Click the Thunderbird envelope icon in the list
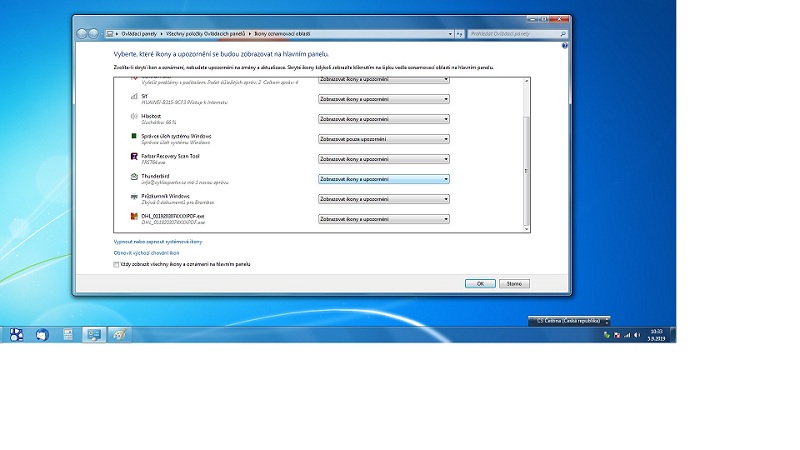 click(134, 176)
